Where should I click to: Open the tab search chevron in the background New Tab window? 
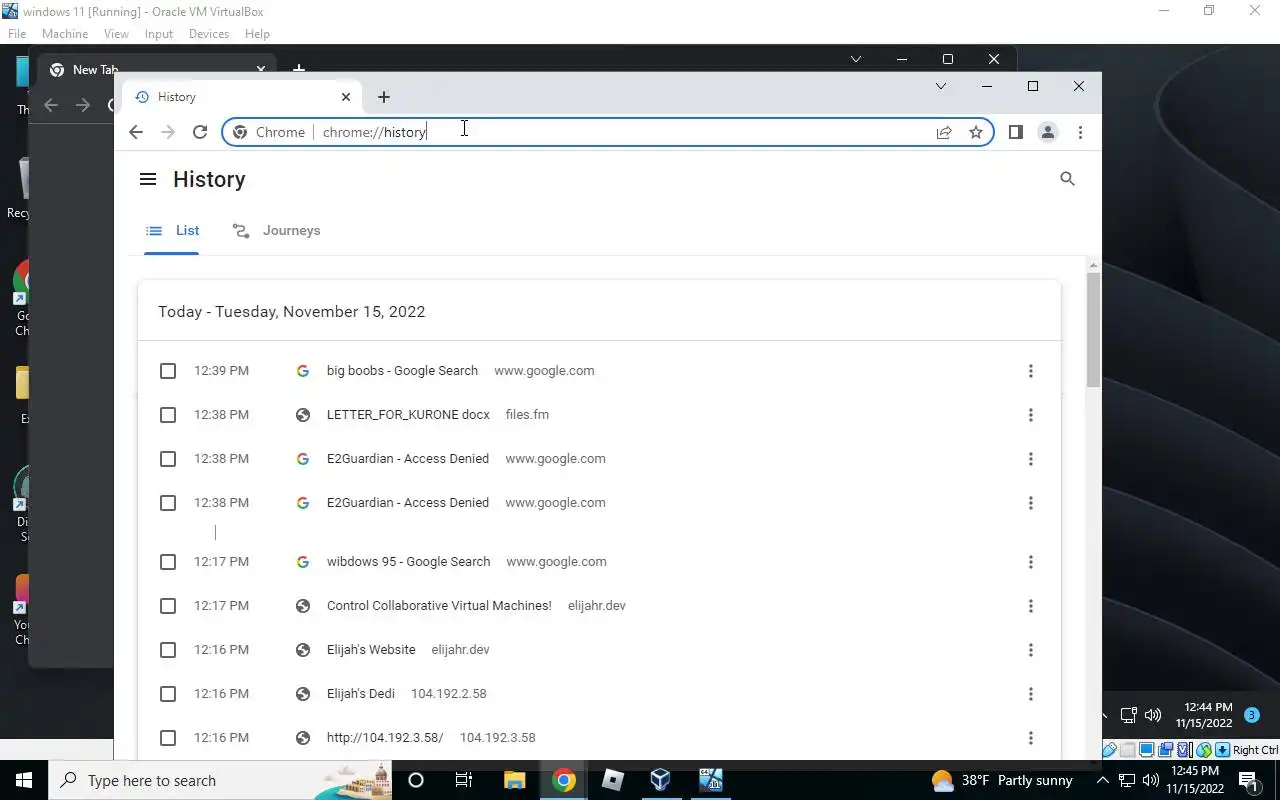[x=856, y=59]
